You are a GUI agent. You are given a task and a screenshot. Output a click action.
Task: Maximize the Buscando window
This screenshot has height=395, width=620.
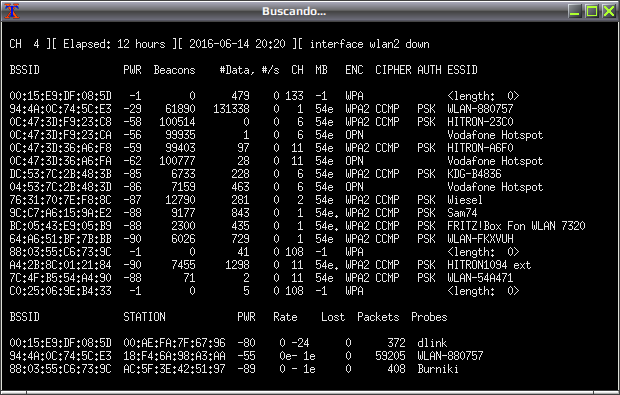click(592, 11)
